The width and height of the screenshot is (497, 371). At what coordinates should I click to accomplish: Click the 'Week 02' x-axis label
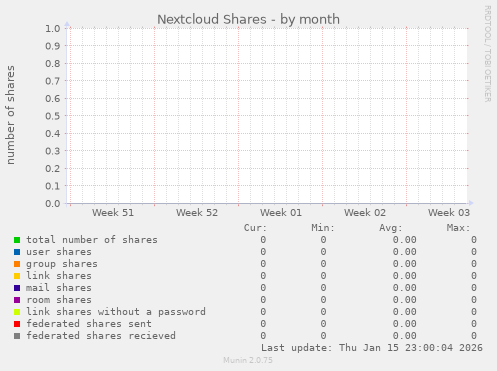tap(365, 213)
